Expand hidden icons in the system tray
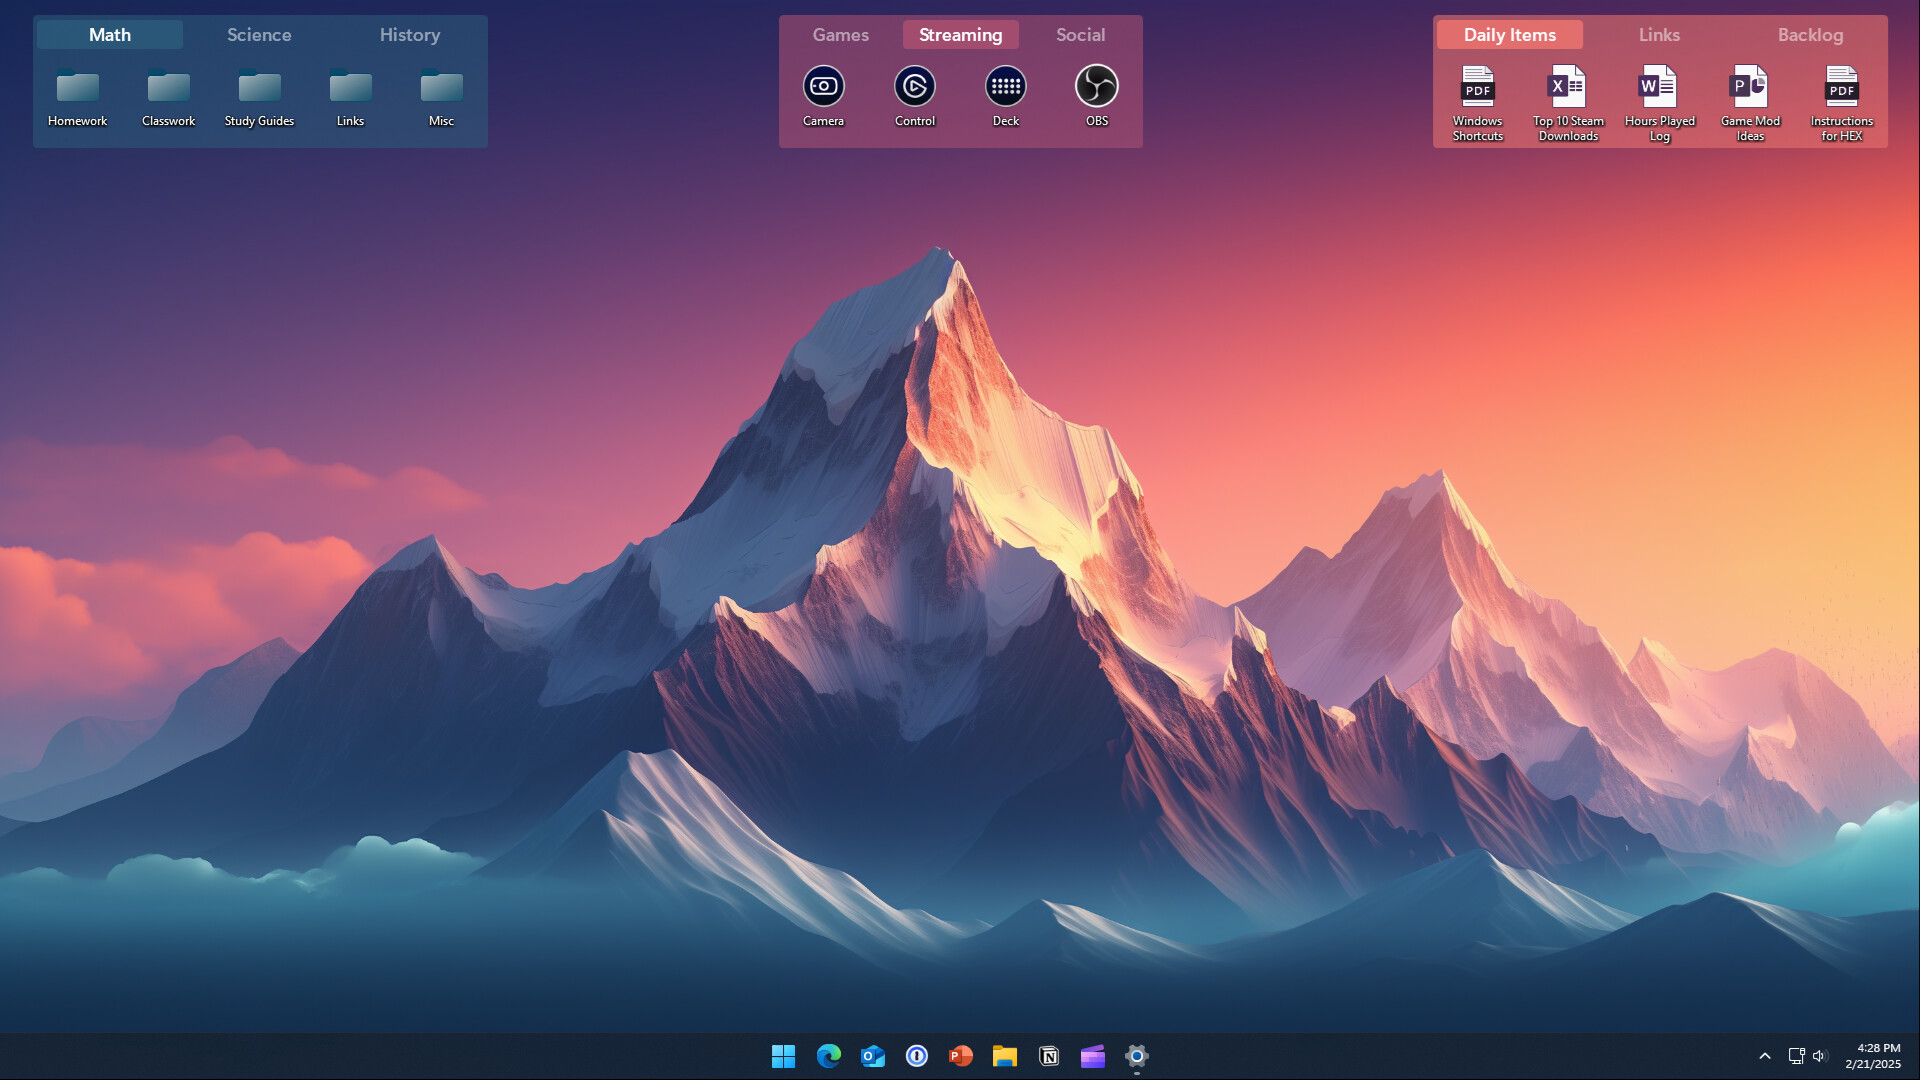 click(x=1766, y=1056)
